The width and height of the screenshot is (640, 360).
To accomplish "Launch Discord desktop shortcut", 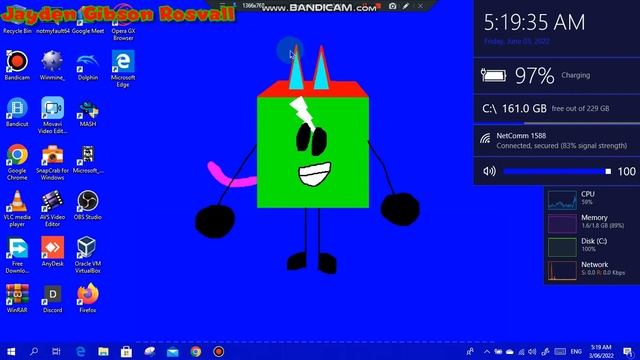I will pyautogui.click(x=52, y=298).
